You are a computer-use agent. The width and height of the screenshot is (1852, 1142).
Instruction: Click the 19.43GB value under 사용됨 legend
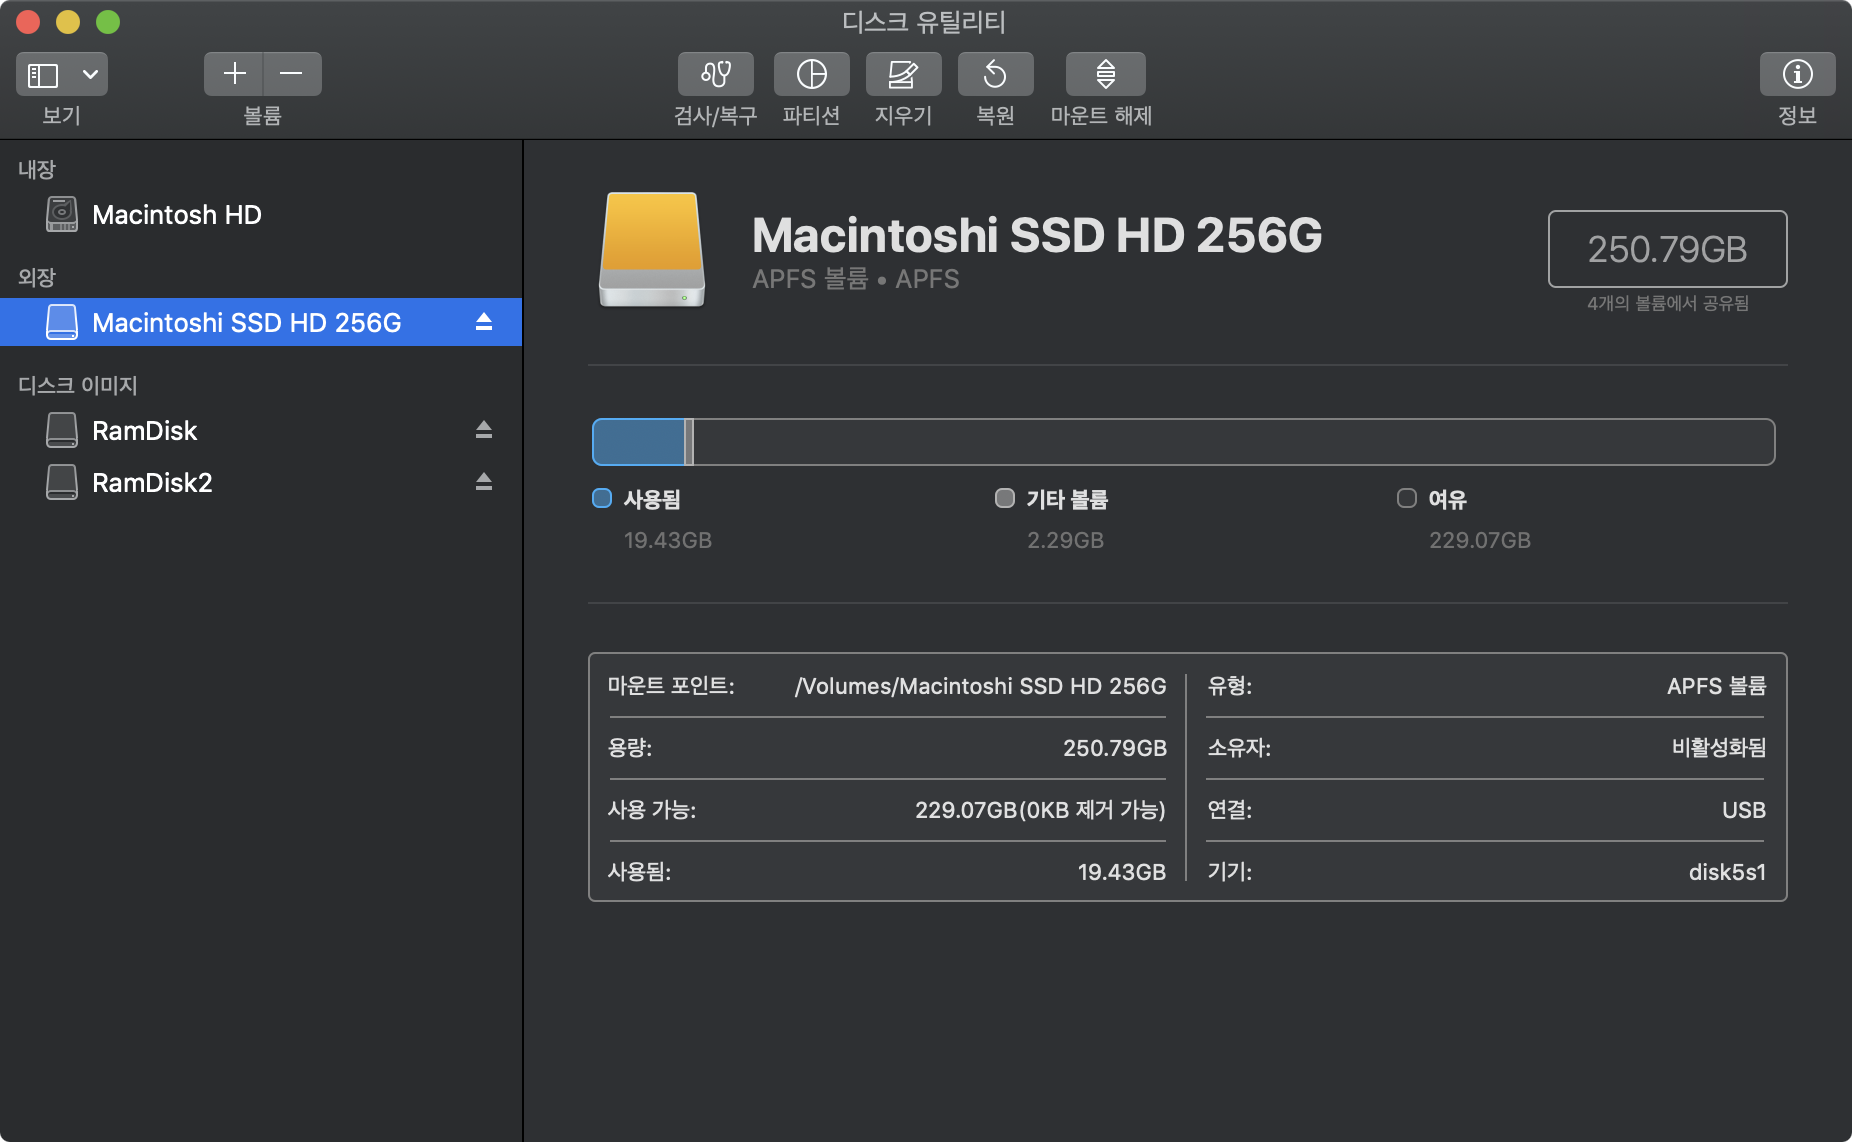point(668,540)
